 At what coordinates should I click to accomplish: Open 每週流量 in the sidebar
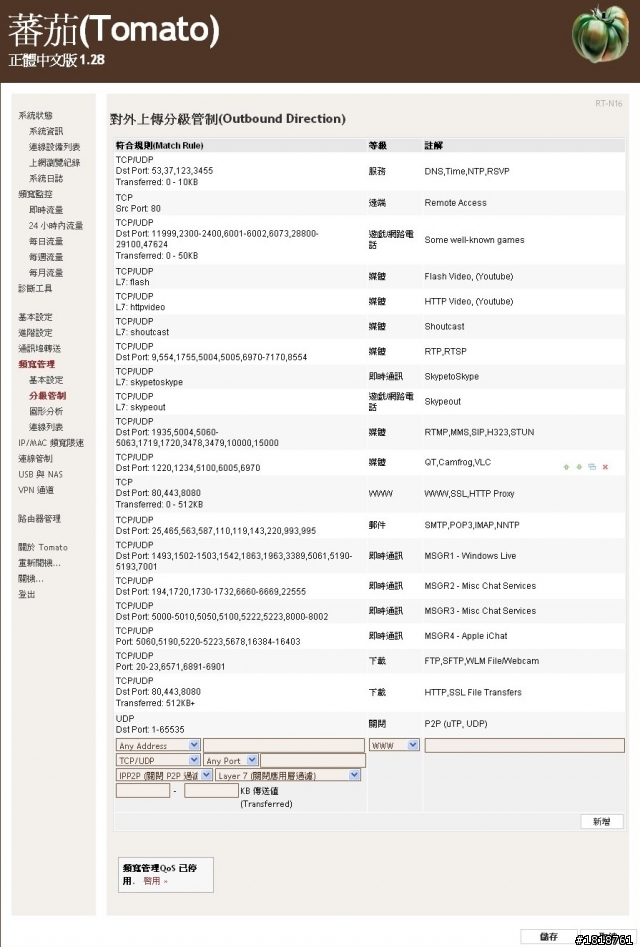46,256
